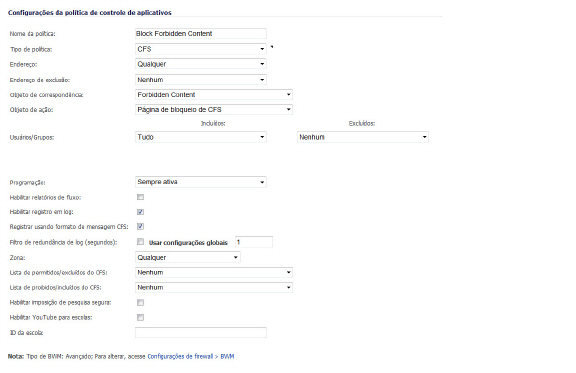The width and height of the screenshot is (576, 373).
Task: Check Usar configurações globais checkbox
Action: coord(140,242)
